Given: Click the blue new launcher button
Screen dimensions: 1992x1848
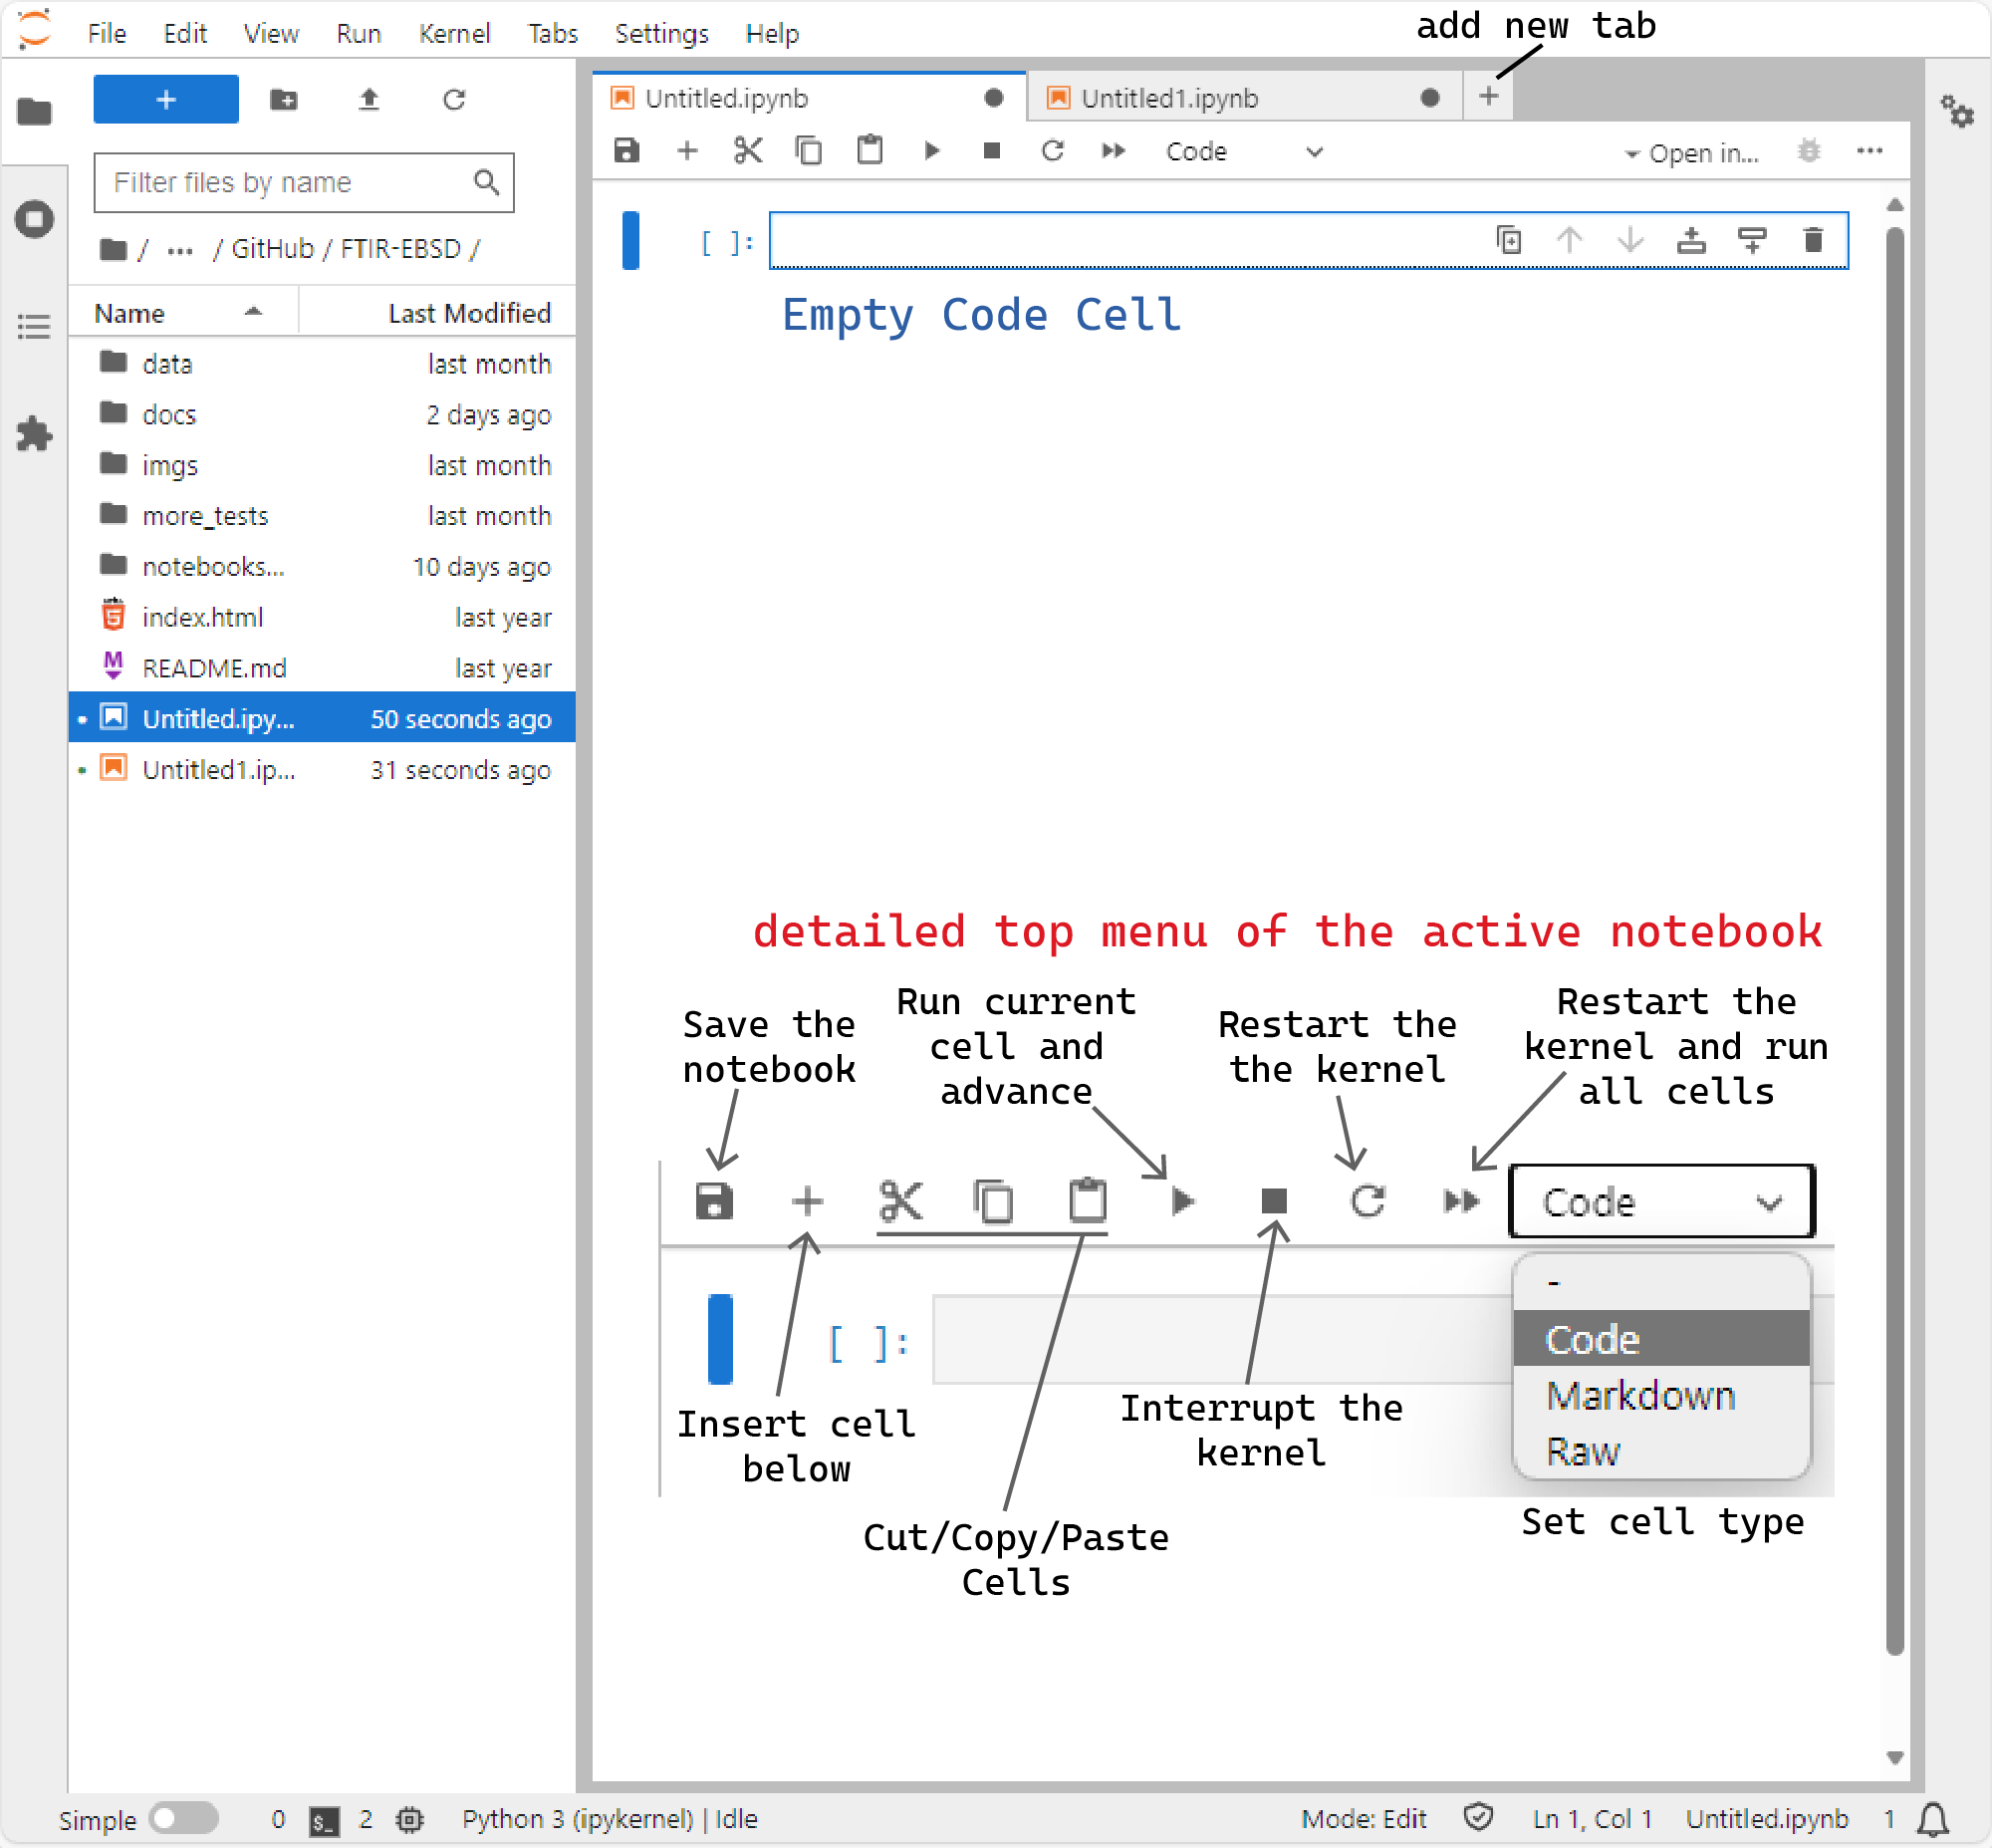Looking at the screenshot, I should (166, 99).
